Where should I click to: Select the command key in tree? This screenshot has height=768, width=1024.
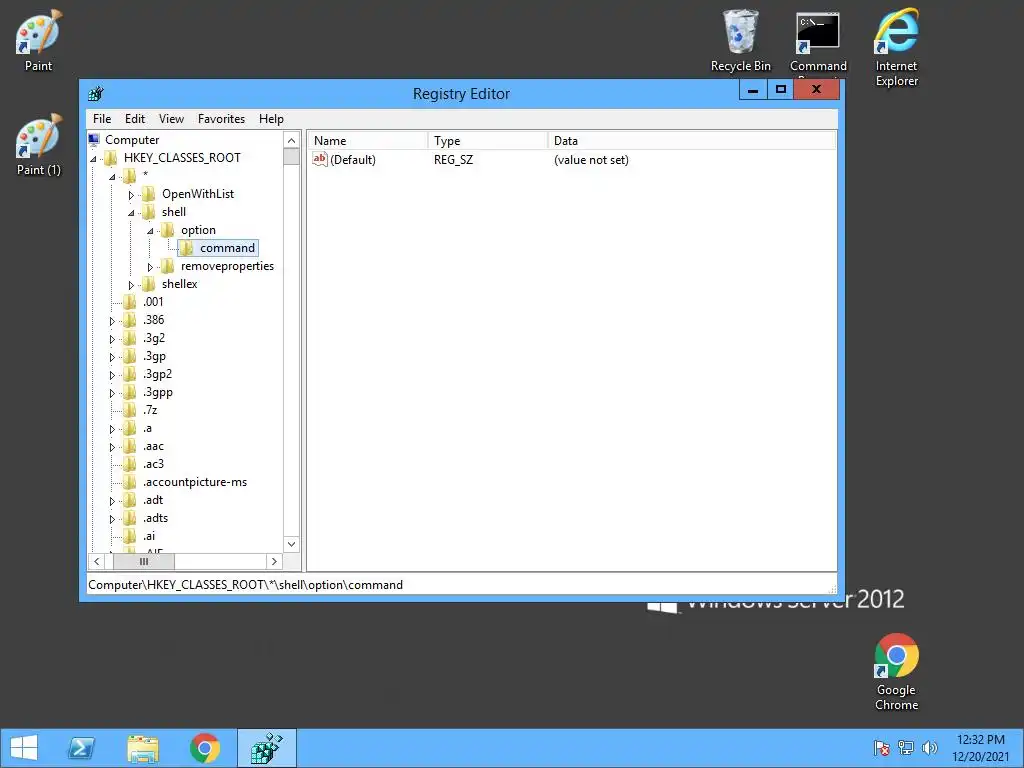click(227, 248)
